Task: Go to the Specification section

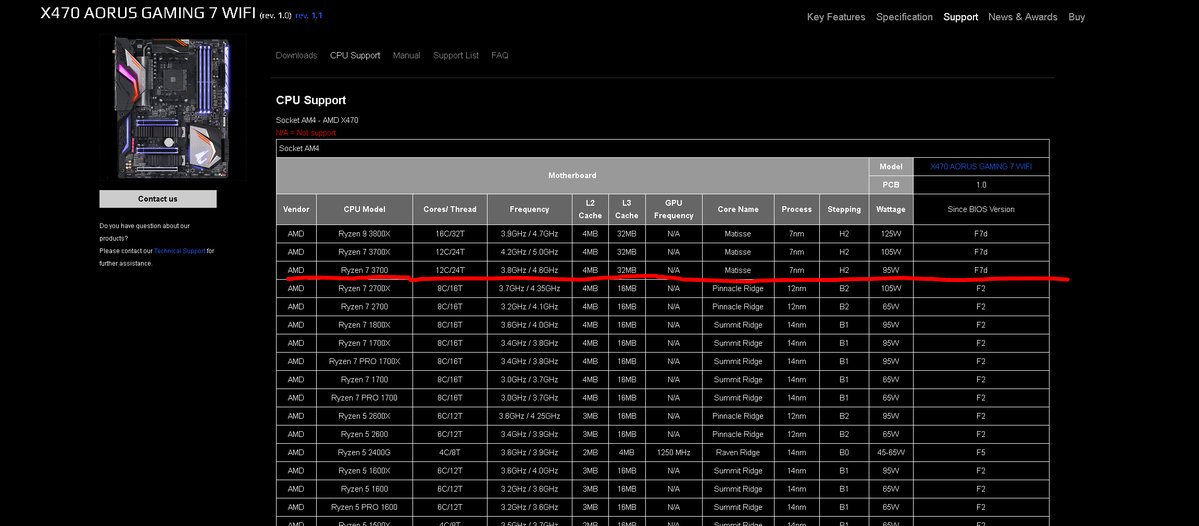Action: tap(904, 17)
